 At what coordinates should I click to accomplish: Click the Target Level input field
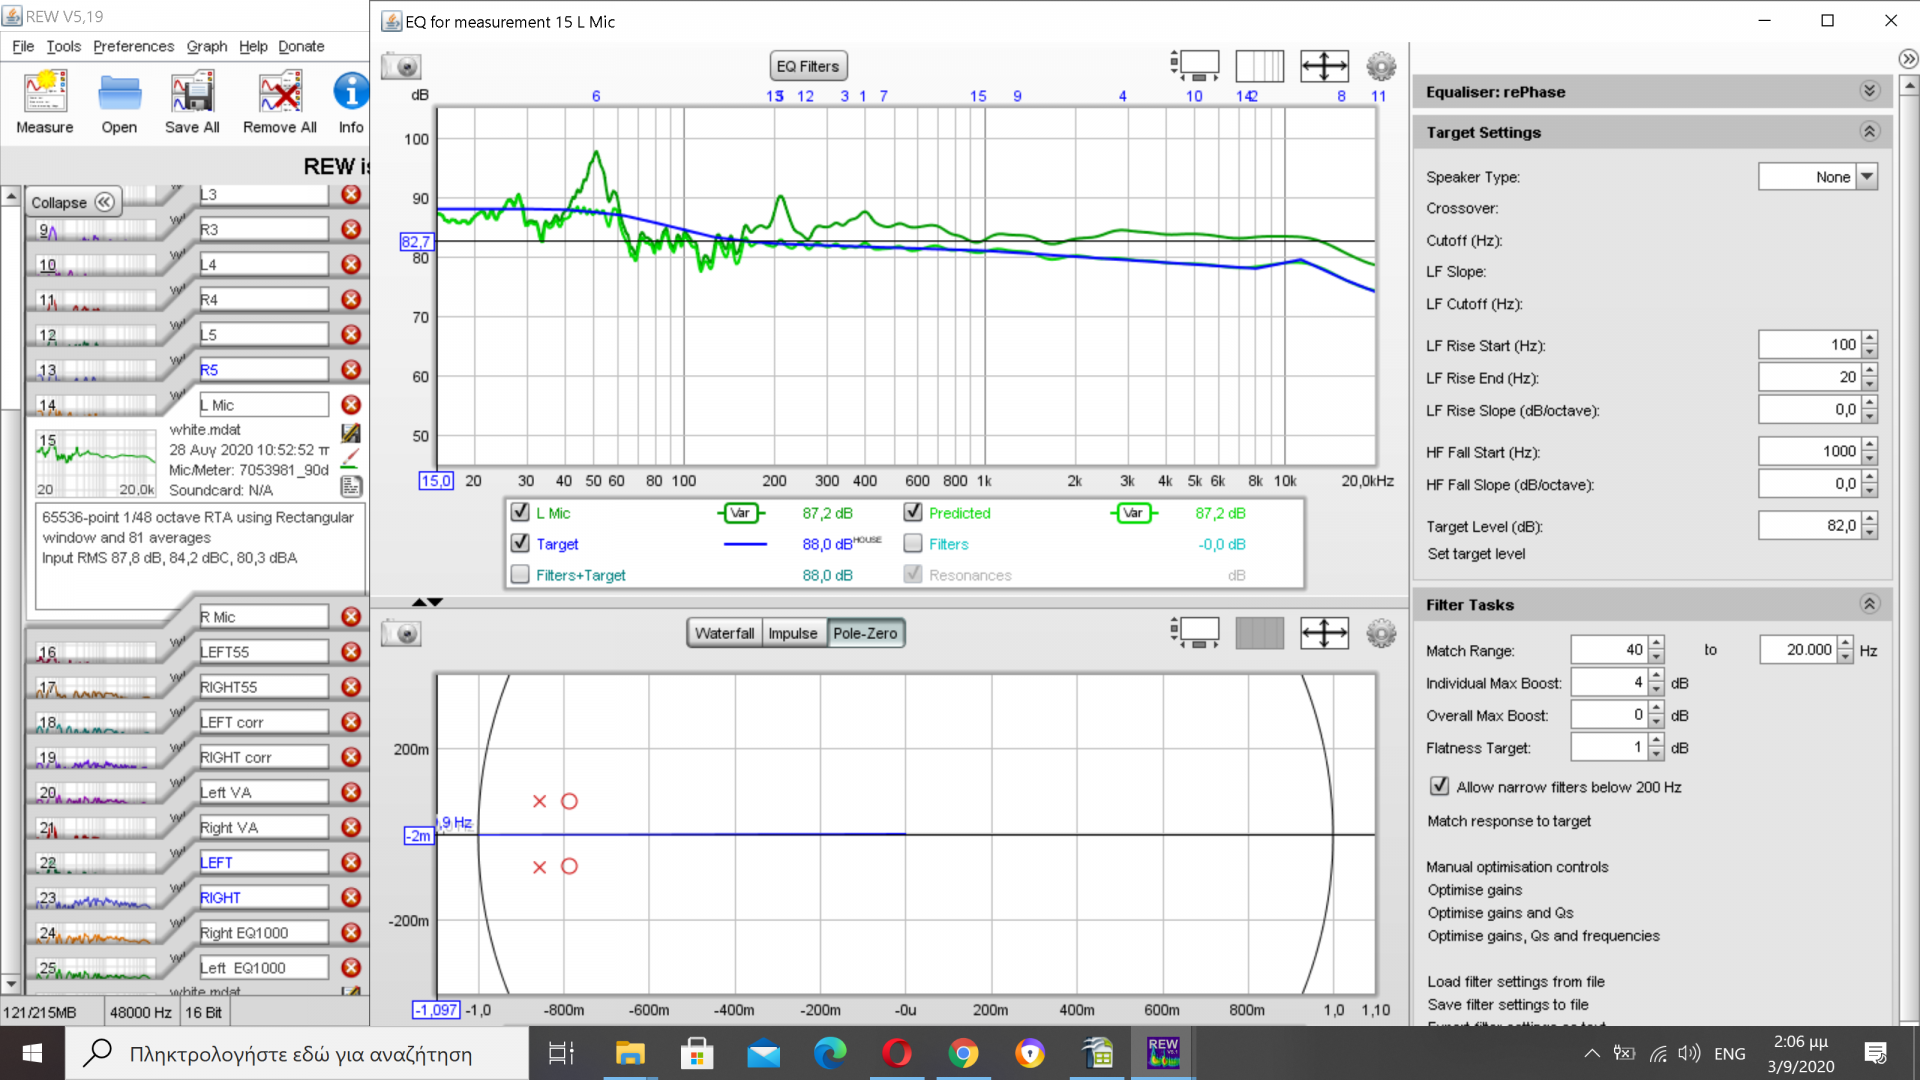1809,525
